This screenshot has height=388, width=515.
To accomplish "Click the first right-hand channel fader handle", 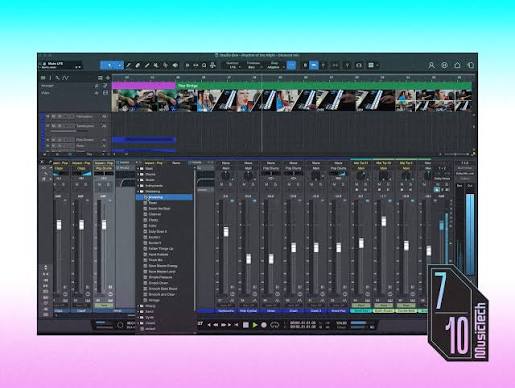I will (226, 231).
